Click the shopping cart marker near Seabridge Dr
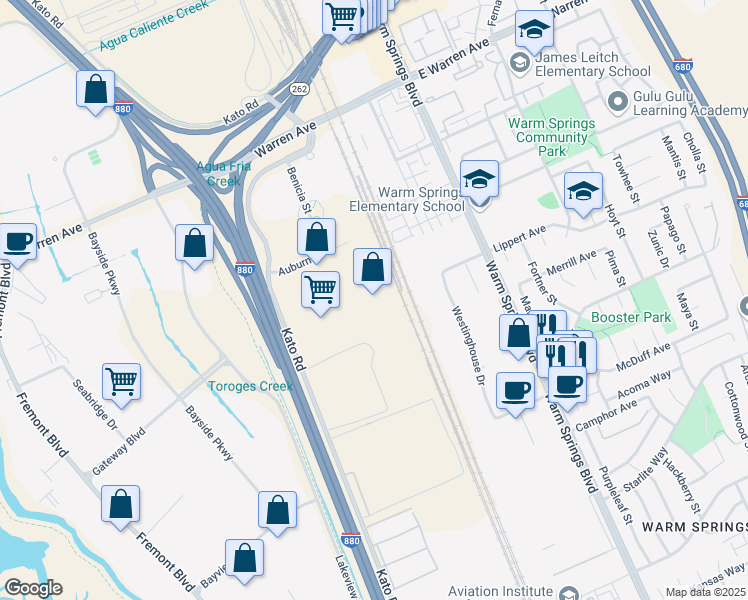The width and height of the screenshot is (748, 600). click(122, 385)
